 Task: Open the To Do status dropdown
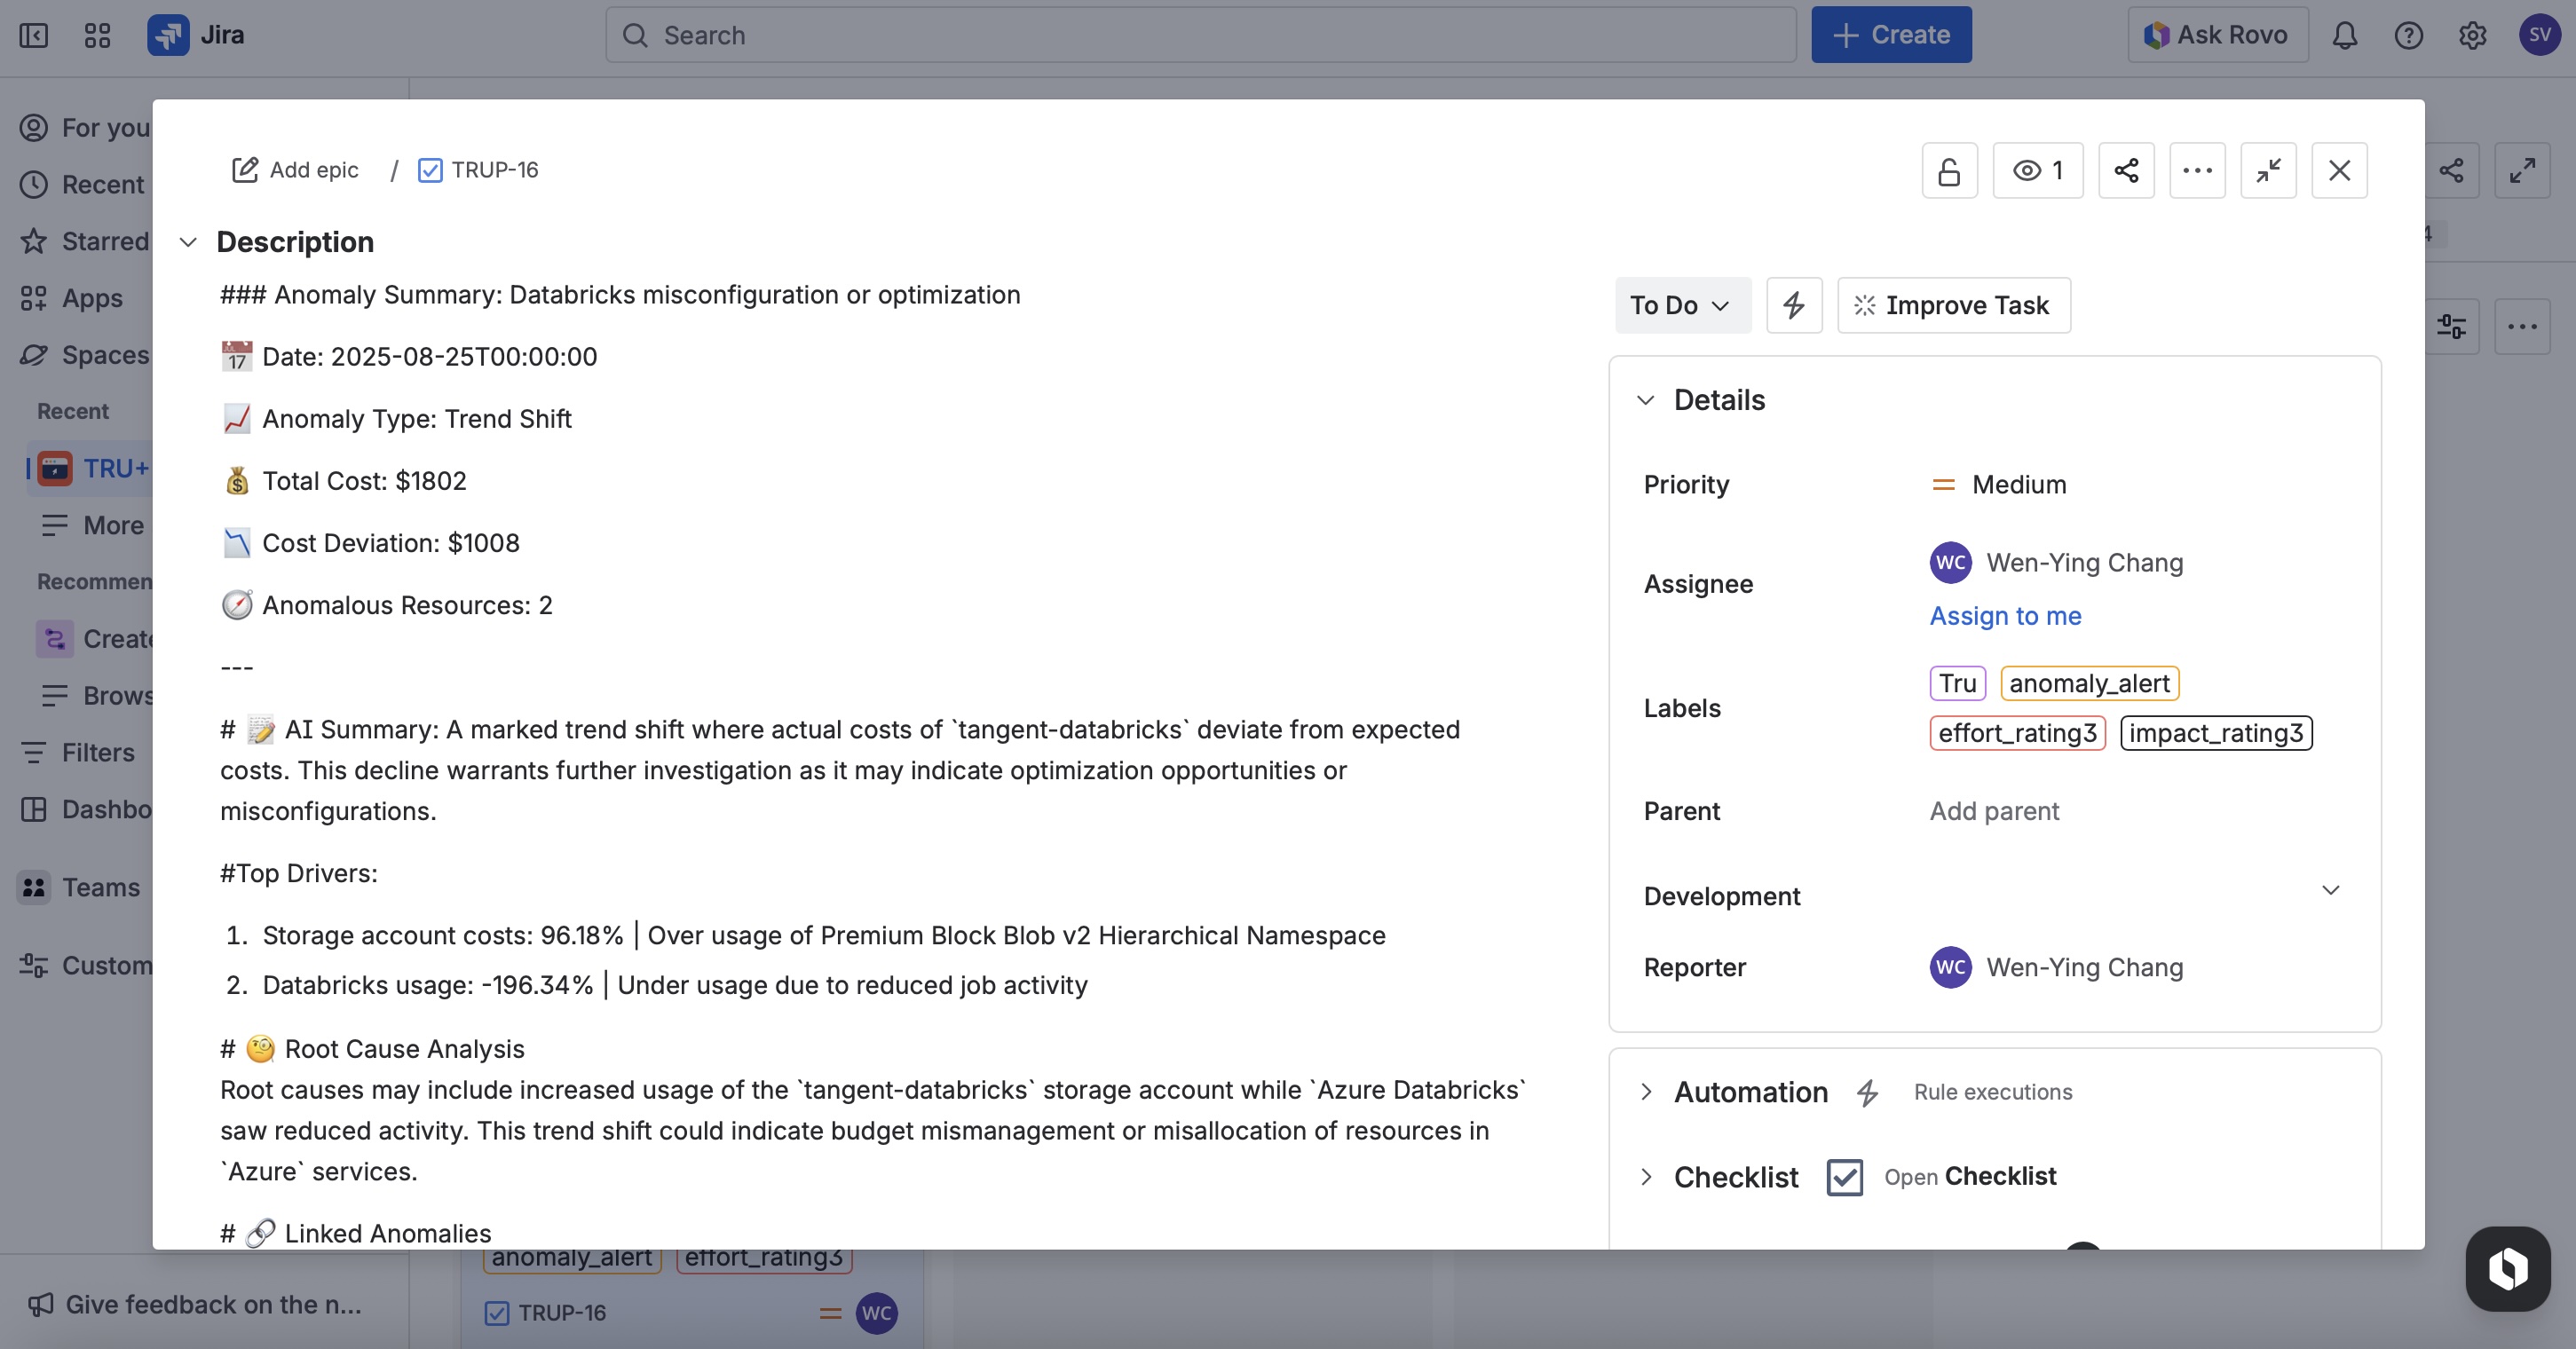(1682, 305)
